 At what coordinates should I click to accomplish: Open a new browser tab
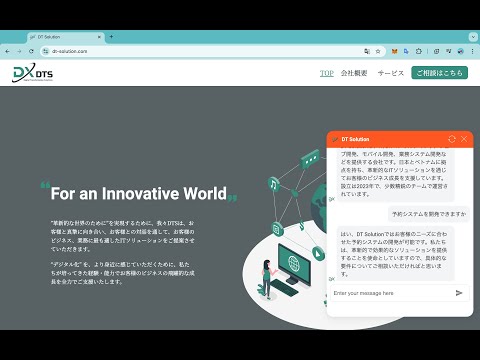tap(111, 37)
